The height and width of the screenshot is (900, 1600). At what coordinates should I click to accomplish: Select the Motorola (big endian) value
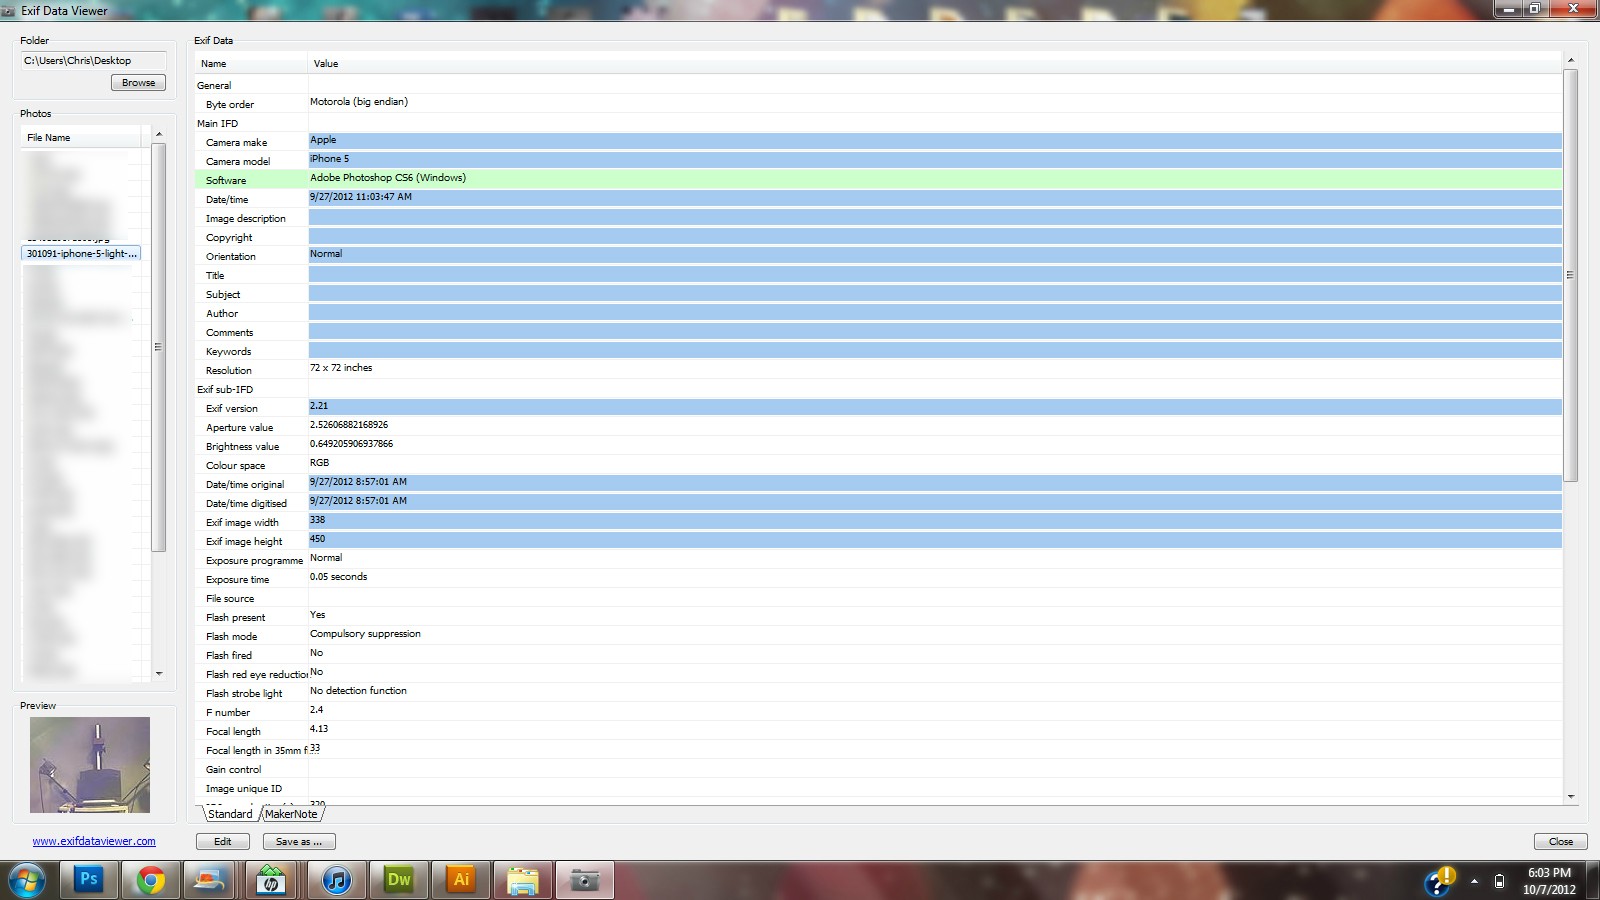tap(359, 102)
